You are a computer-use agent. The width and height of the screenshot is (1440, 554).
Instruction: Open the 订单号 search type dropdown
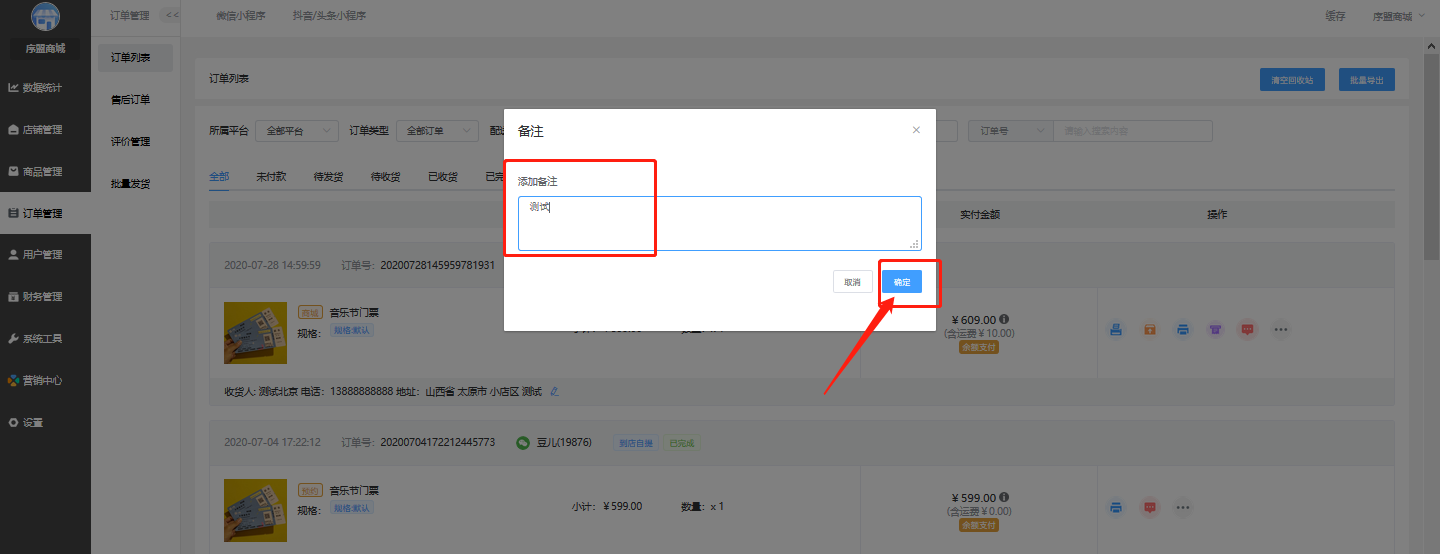pos(1011,131)
